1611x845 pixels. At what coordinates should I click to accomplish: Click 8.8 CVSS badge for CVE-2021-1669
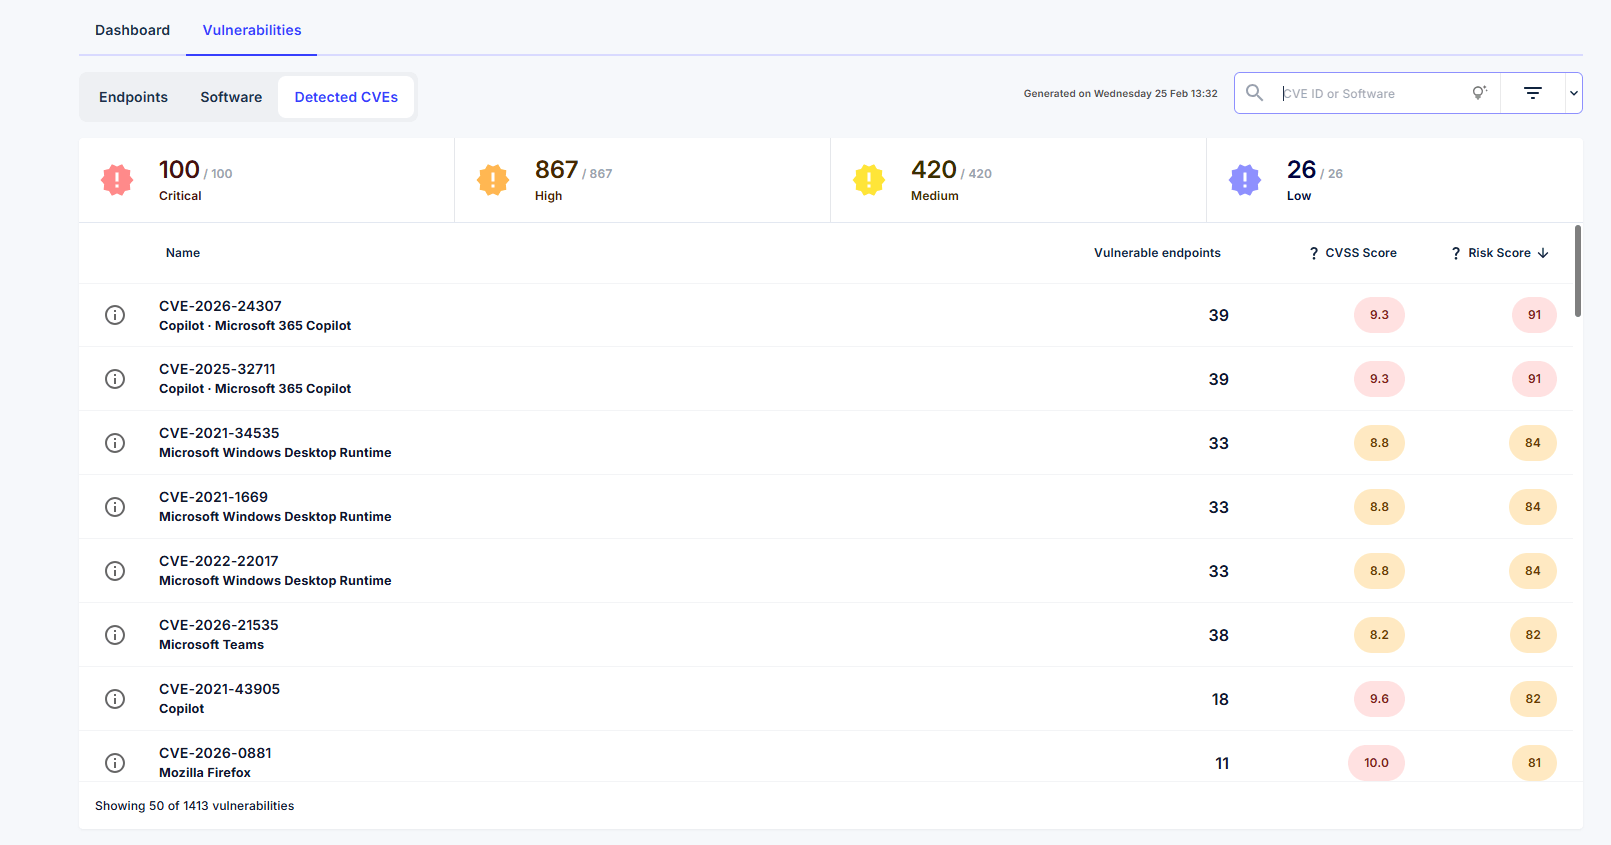[x=1379, y=507]
